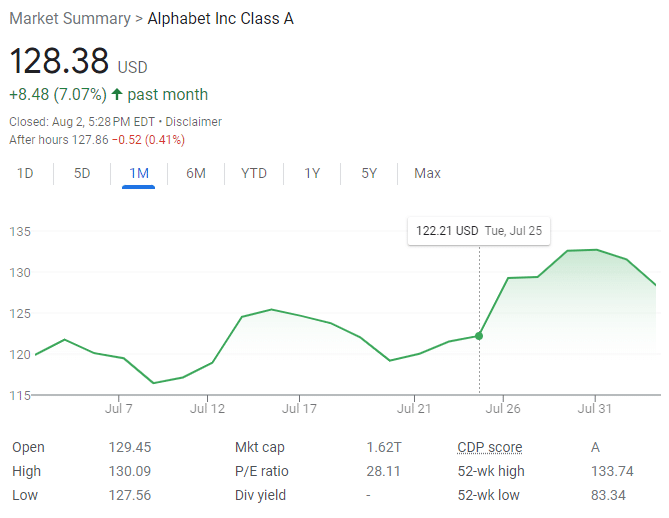This screenshot has width=669, height=518.
Task: Show the 6M chart range
Action: pos(196,173)
